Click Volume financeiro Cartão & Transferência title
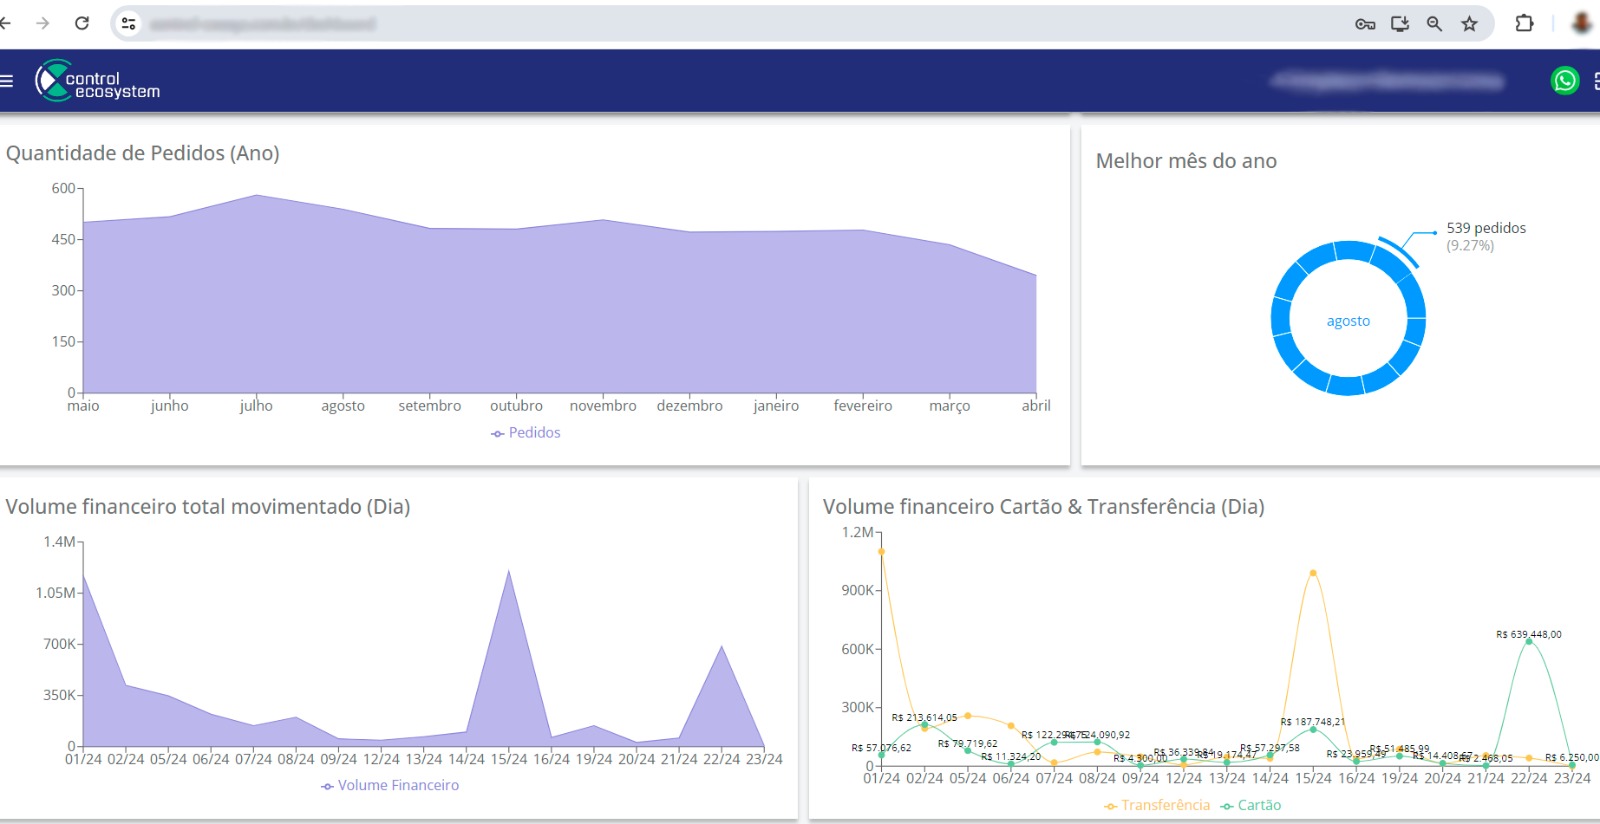This screenshot has width=1600, height=824. coord(1044,507)
